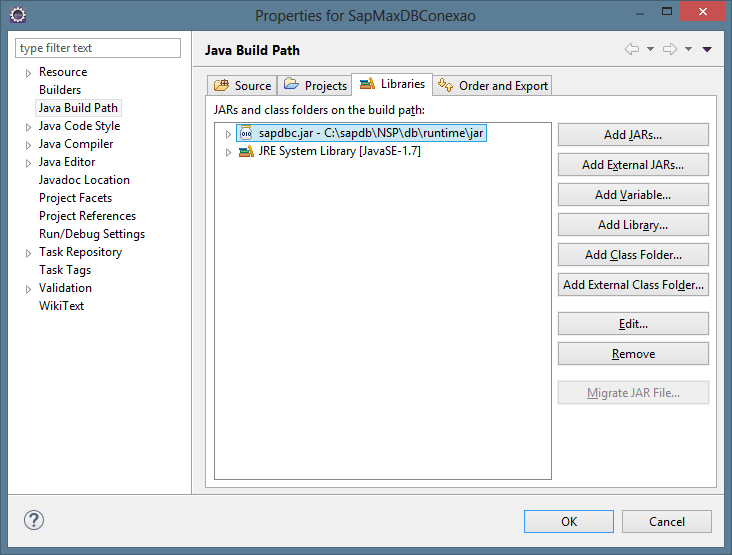Click the back navigation arrow icon
This screenshot has height=555, width=732.
click(x=632, y=49)
